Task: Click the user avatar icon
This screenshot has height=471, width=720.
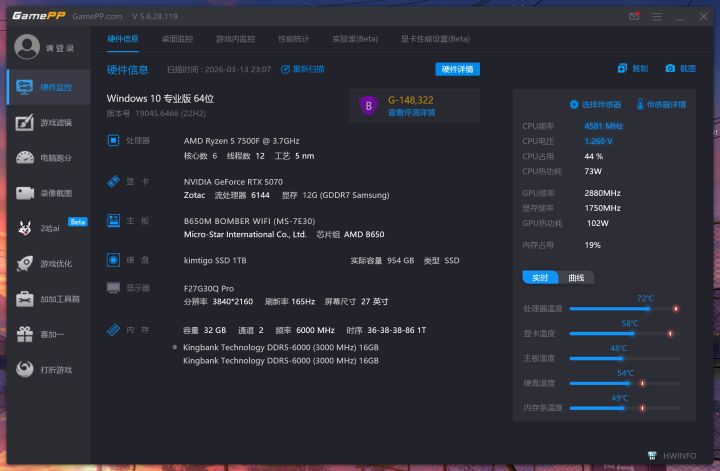Action: 27,47
